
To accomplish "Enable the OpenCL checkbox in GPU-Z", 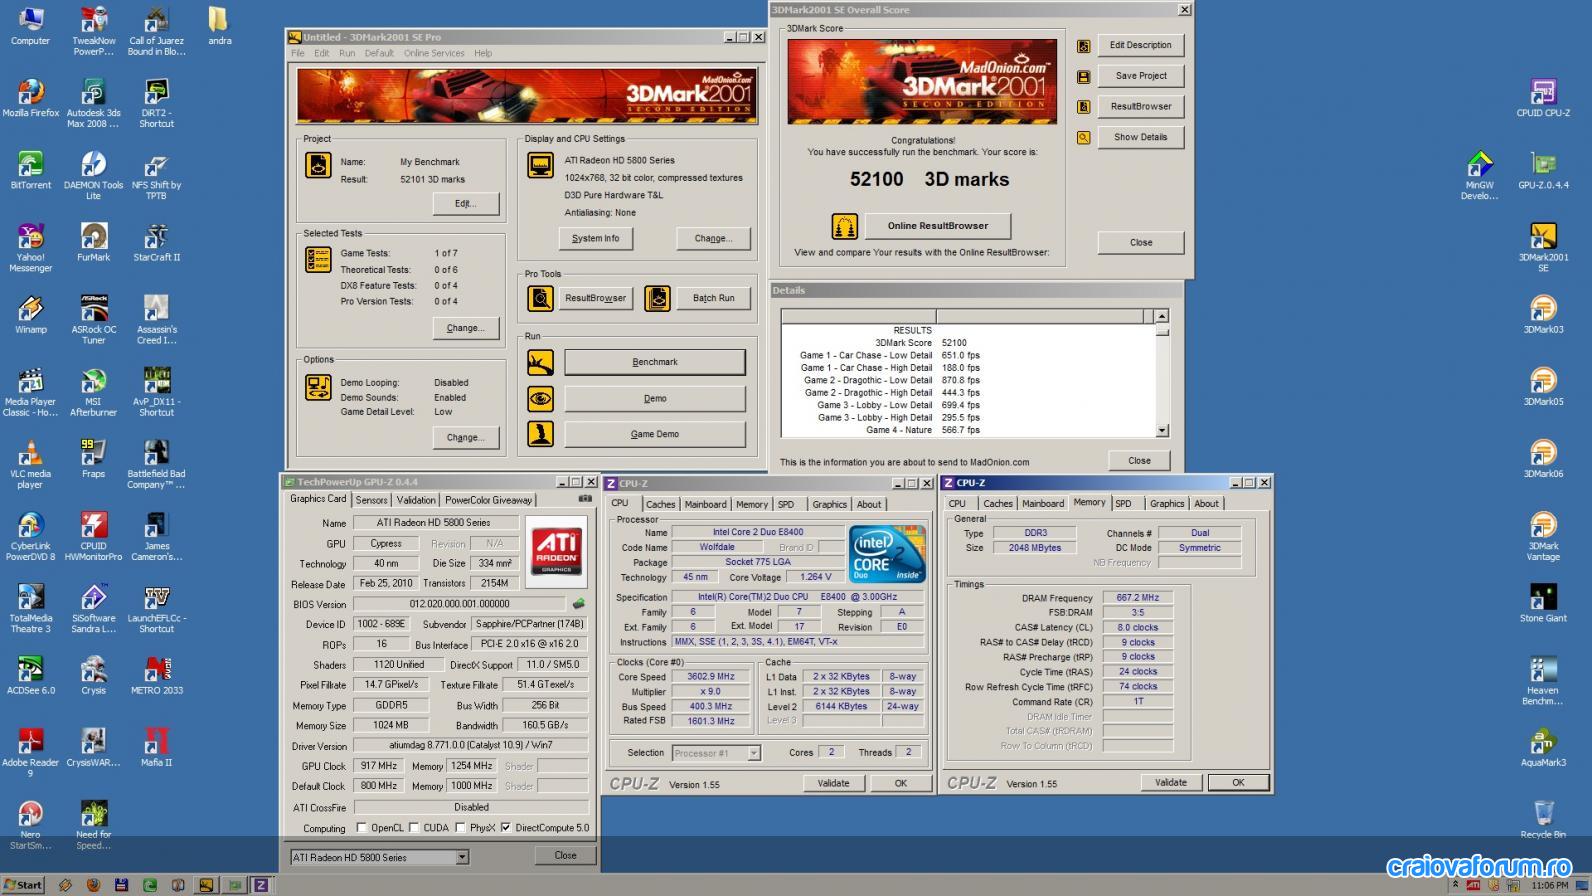I will pyautogui.click(x=362, y=828).
